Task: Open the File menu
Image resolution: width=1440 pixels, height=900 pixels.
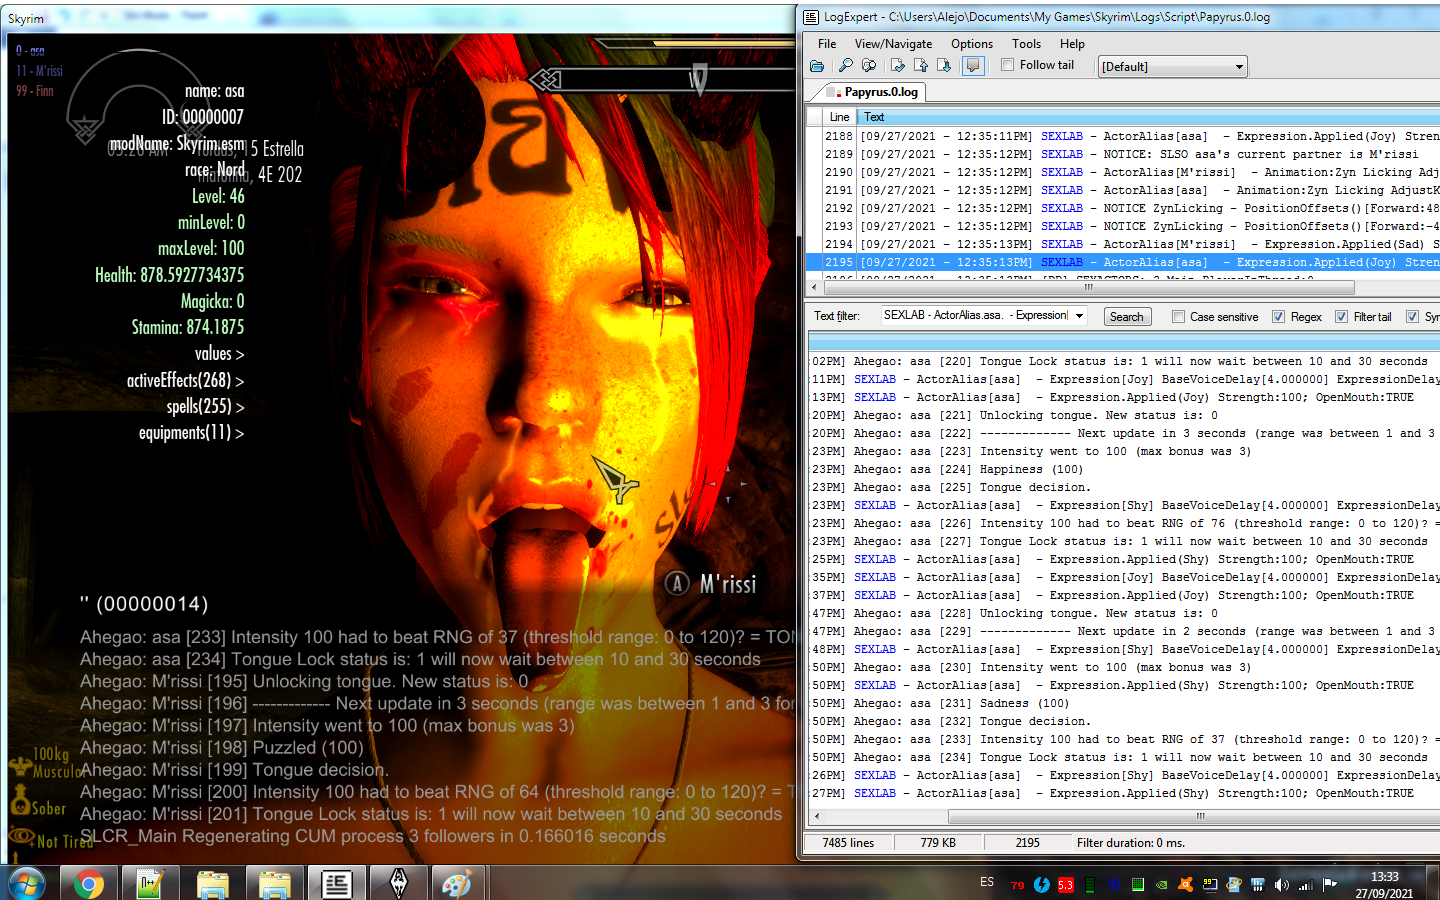Action: click(827, 44)
